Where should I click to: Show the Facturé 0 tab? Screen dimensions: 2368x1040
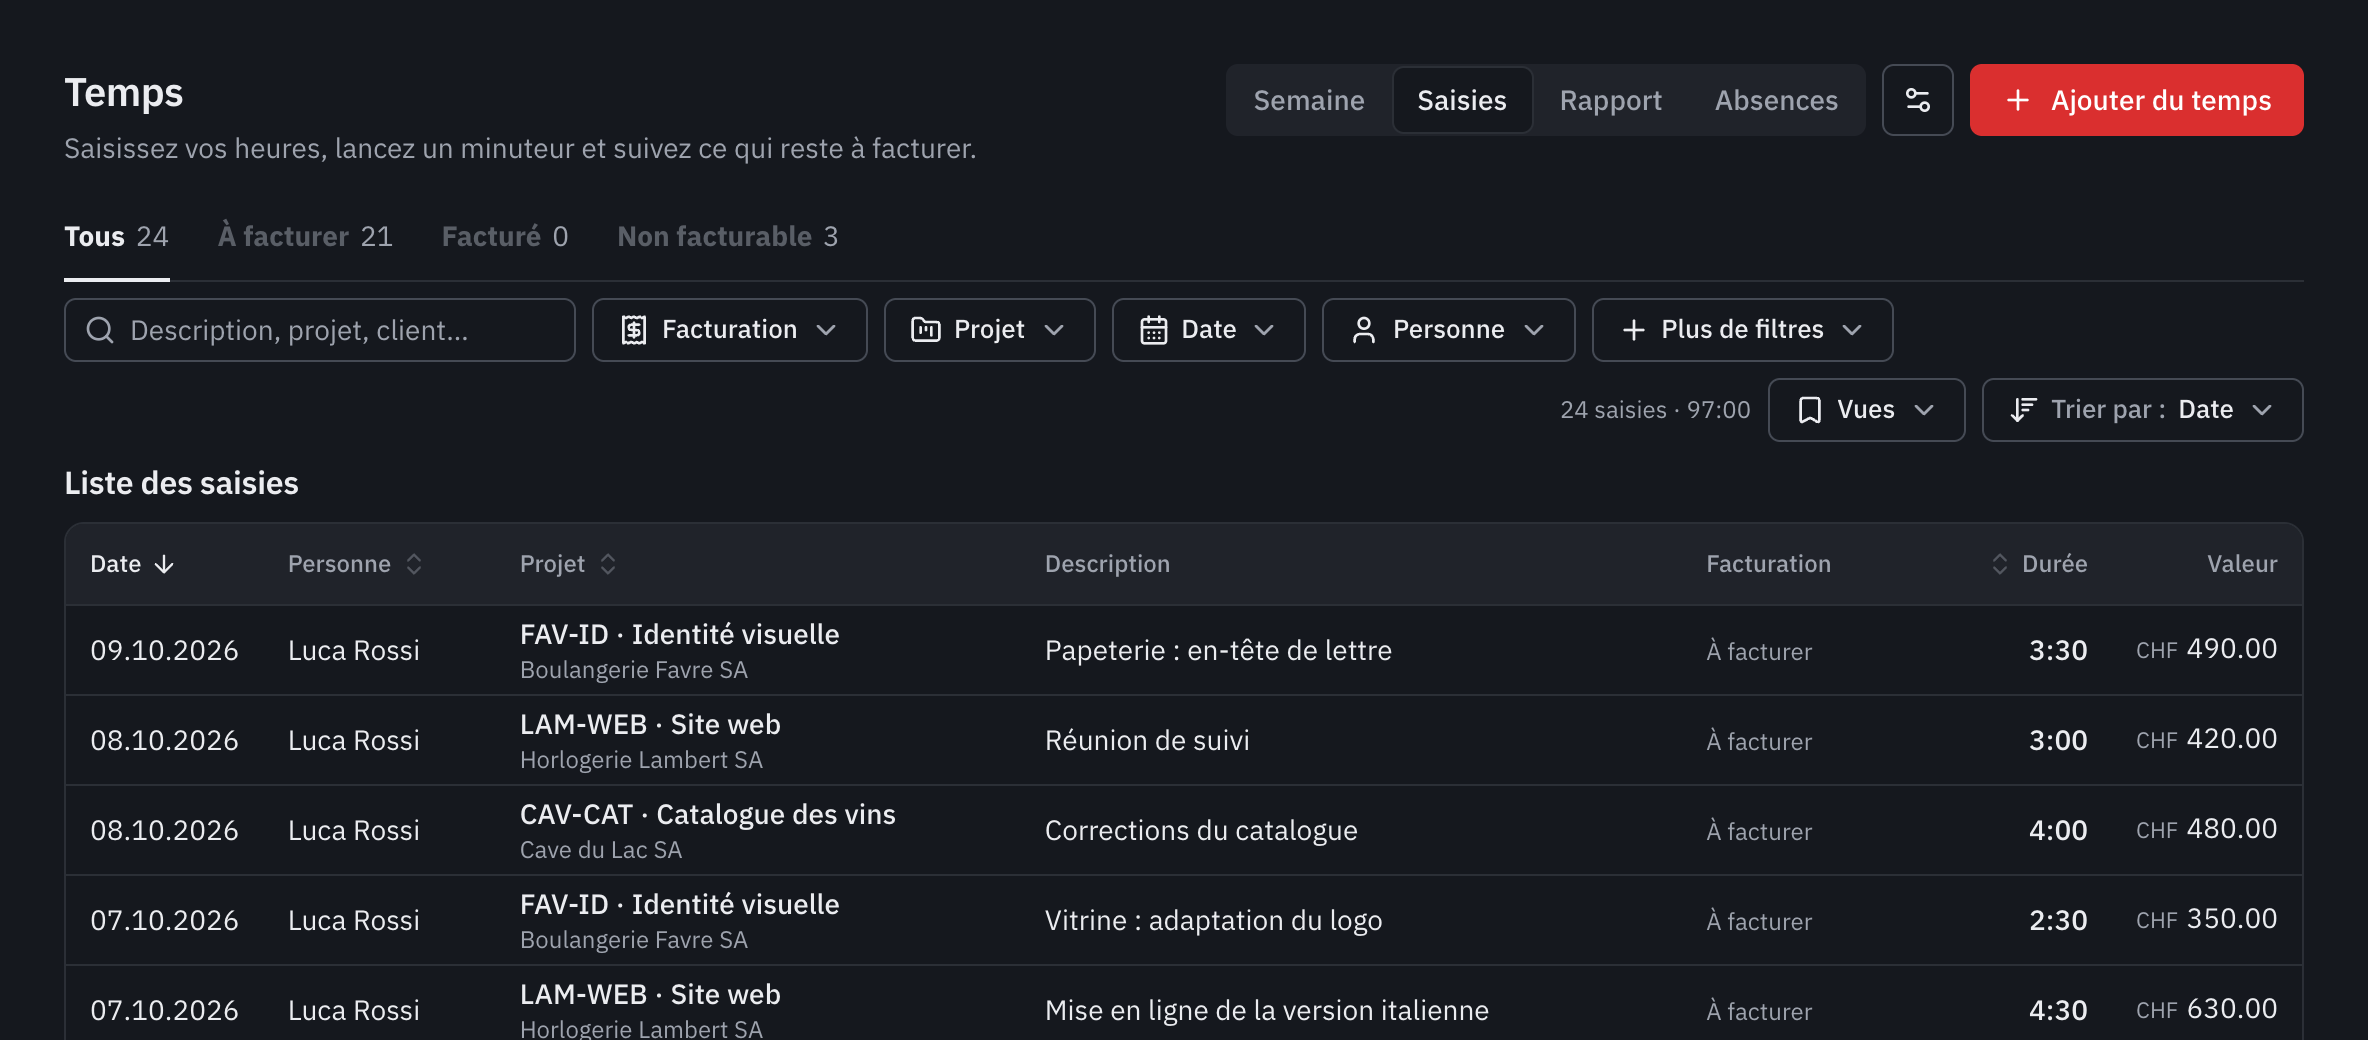(x=505, y=237)
